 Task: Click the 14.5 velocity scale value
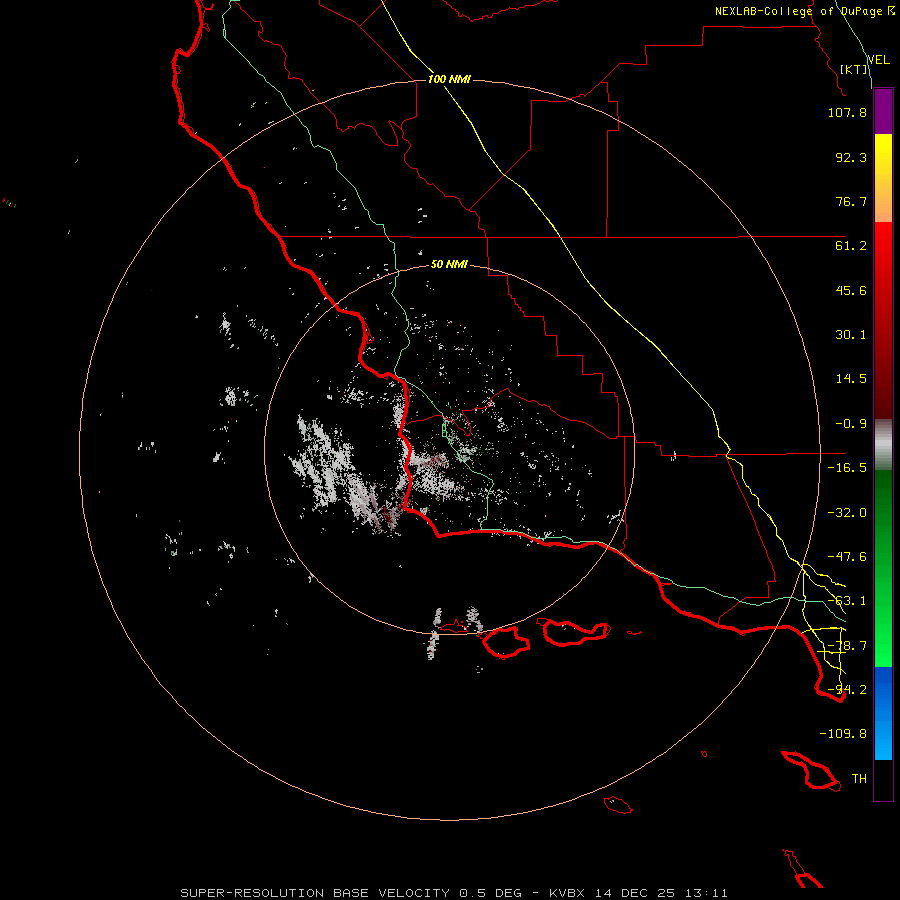851,379
